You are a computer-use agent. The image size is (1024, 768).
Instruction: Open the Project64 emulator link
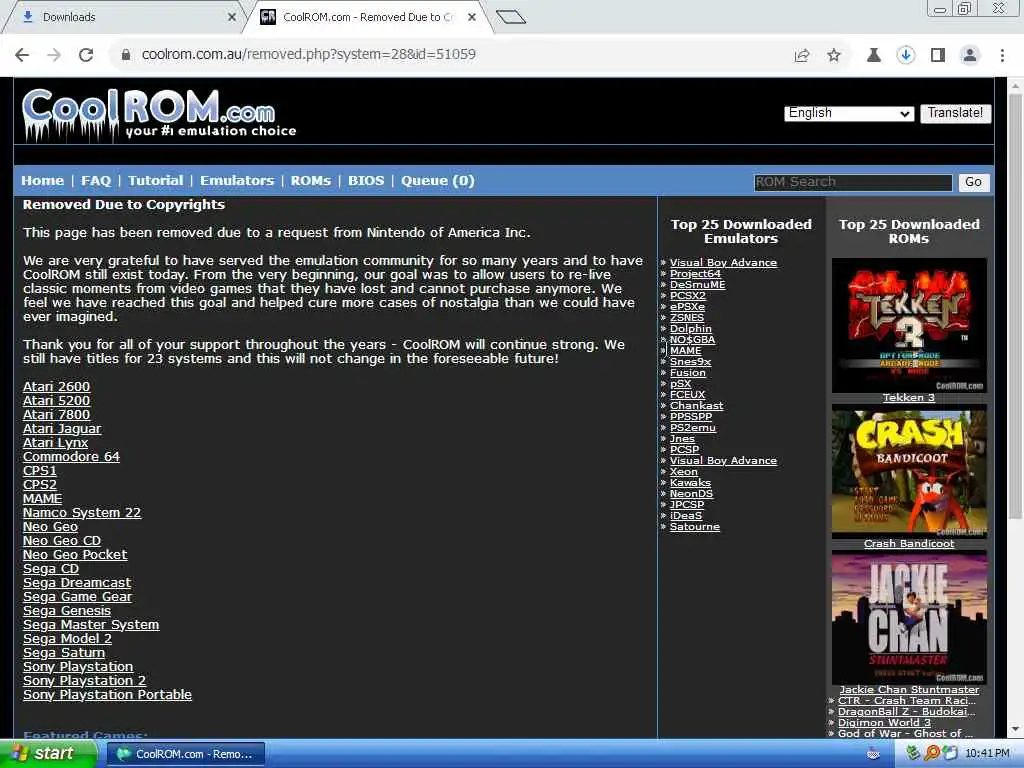tap(695, 274)
